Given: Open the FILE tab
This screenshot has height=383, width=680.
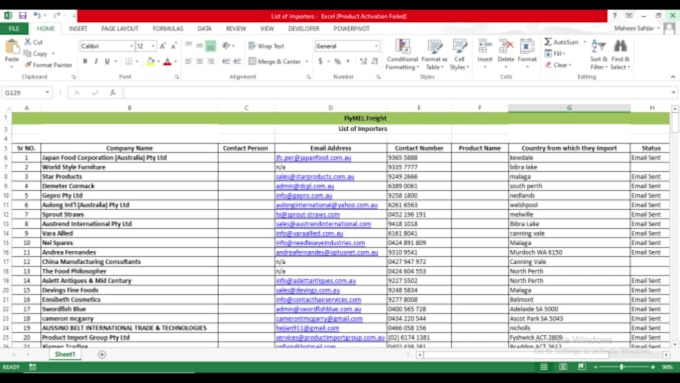Looking at the screenshot, I should click(14, 28).
